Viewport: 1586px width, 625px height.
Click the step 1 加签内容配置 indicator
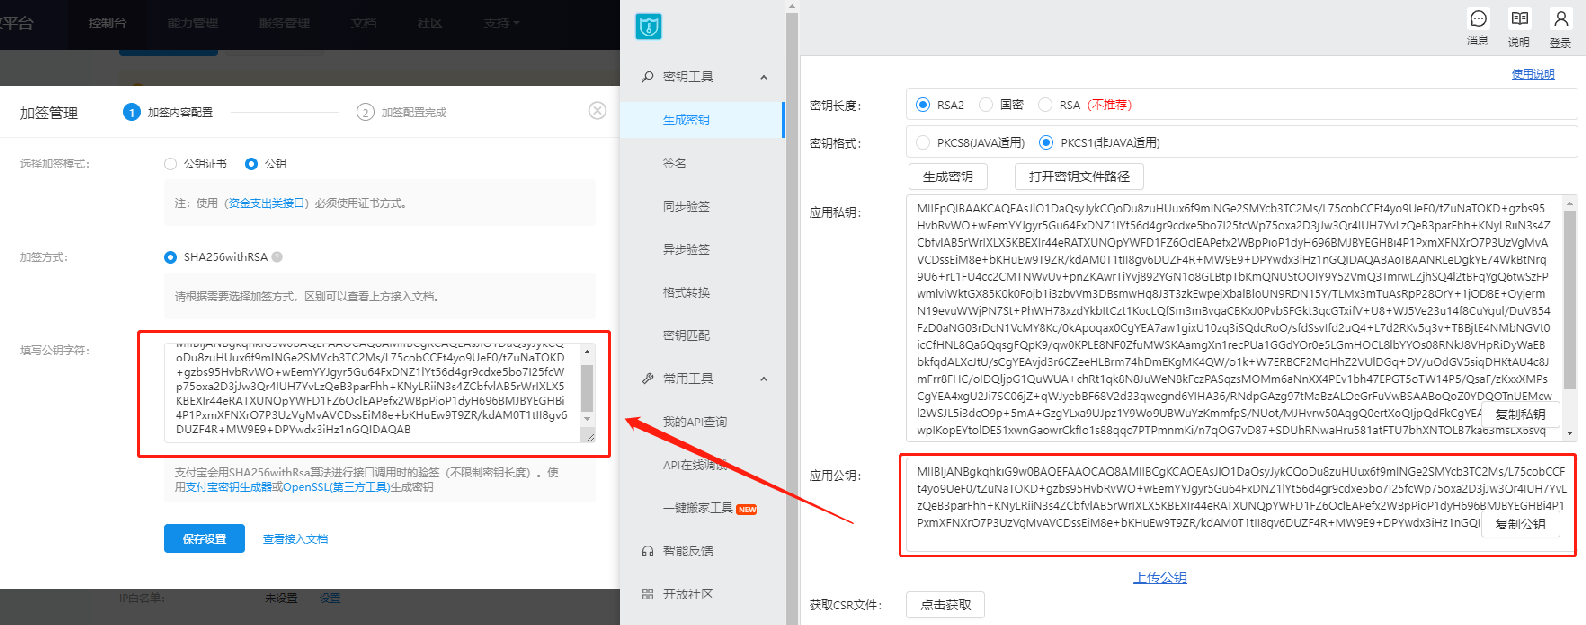click(168, 112)
